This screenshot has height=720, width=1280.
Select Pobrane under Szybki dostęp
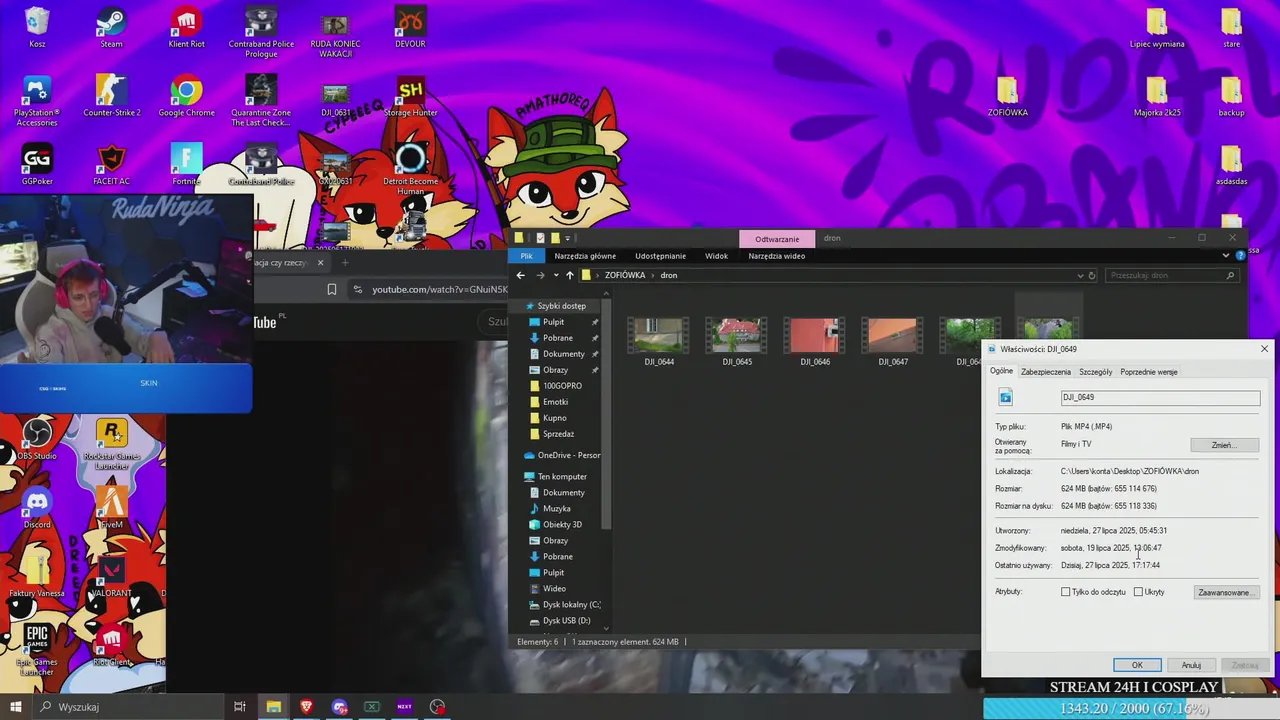(558, 338)
